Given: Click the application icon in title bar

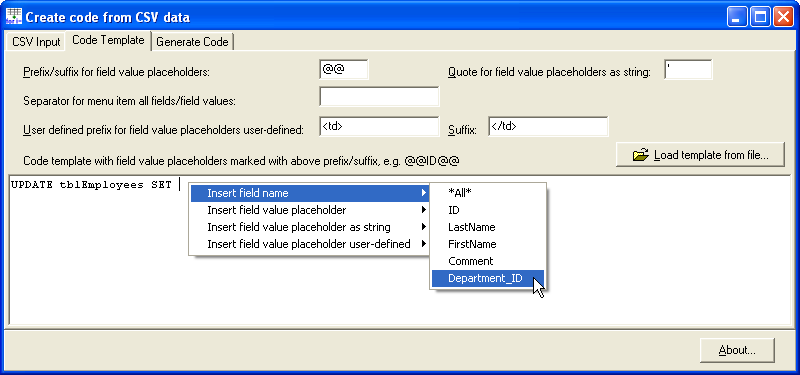Looking at the screenshot, I should (13, 17).
